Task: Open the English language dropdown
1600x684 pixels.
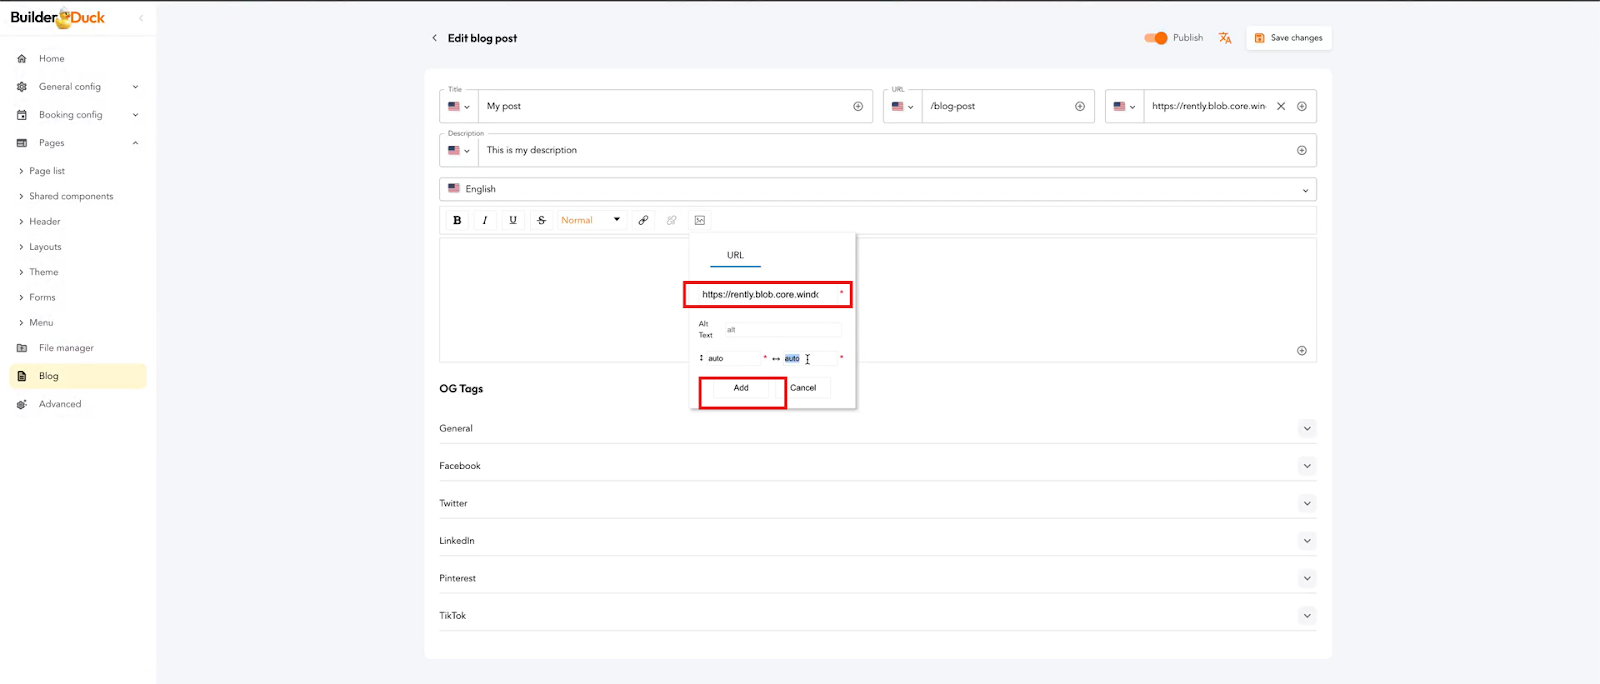Action: tap(877, 189)
